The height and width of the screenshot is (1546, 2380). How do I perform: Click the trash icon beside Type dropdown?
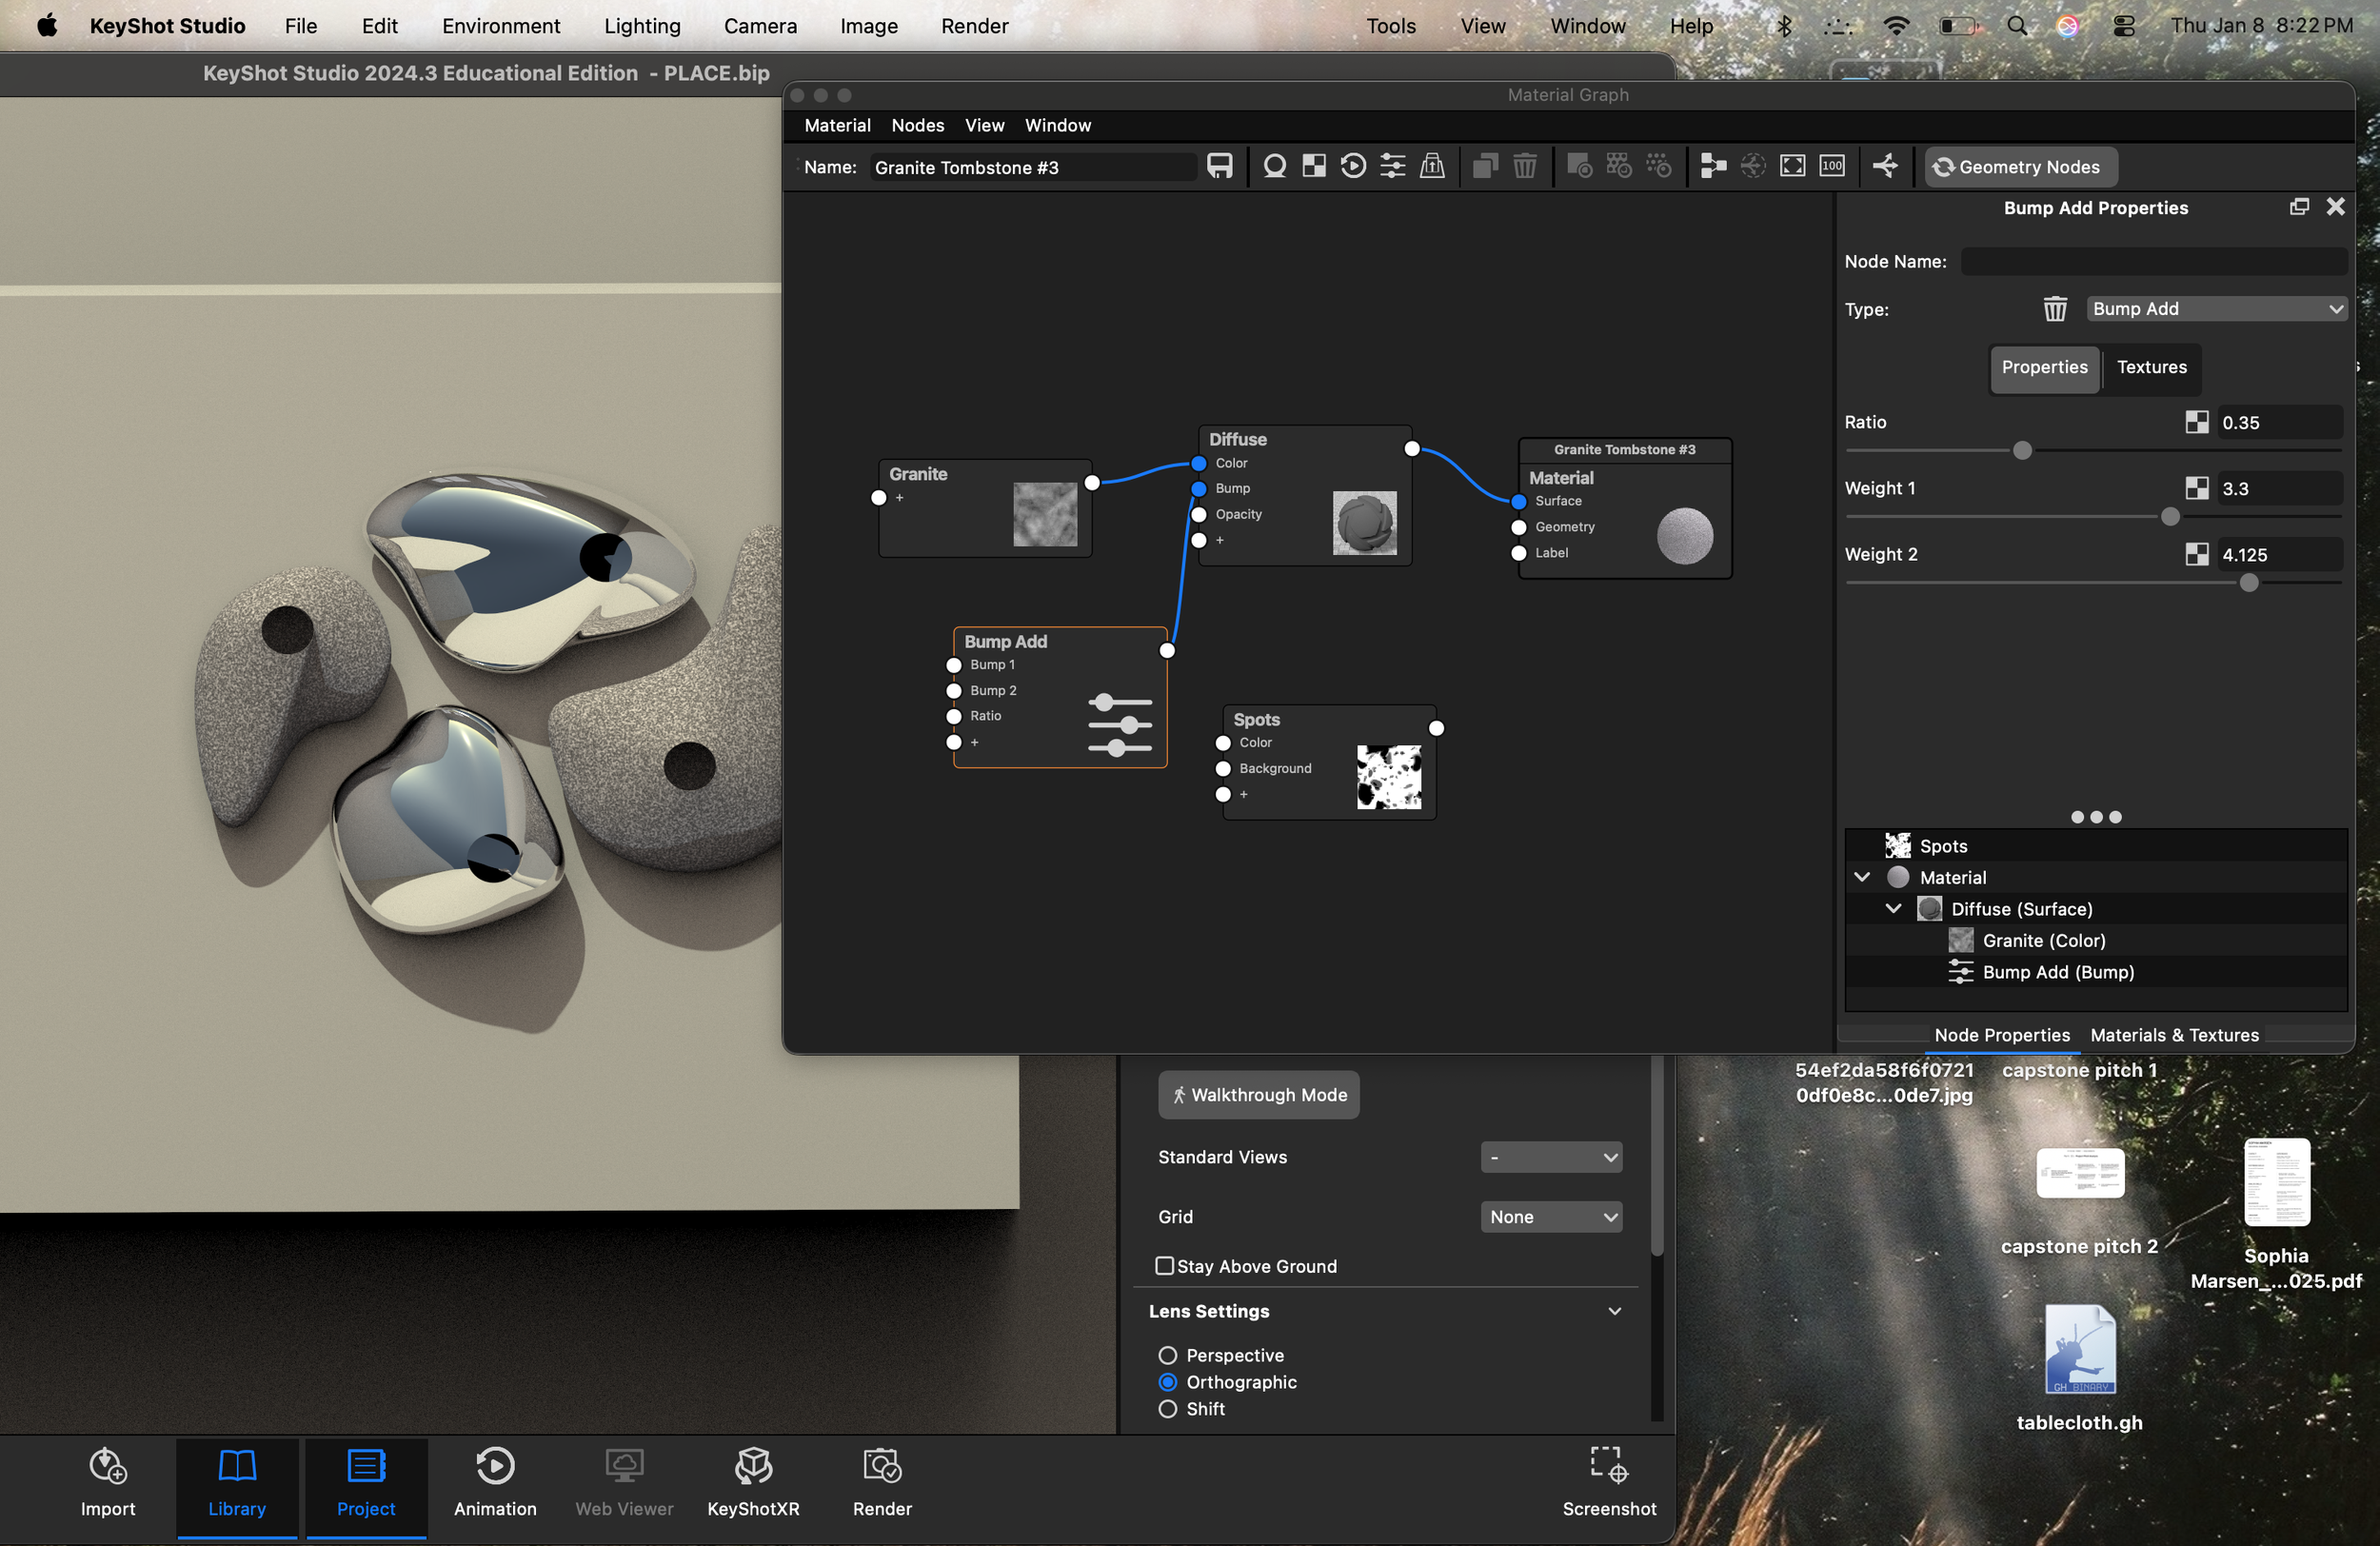tap(2054, 309)
